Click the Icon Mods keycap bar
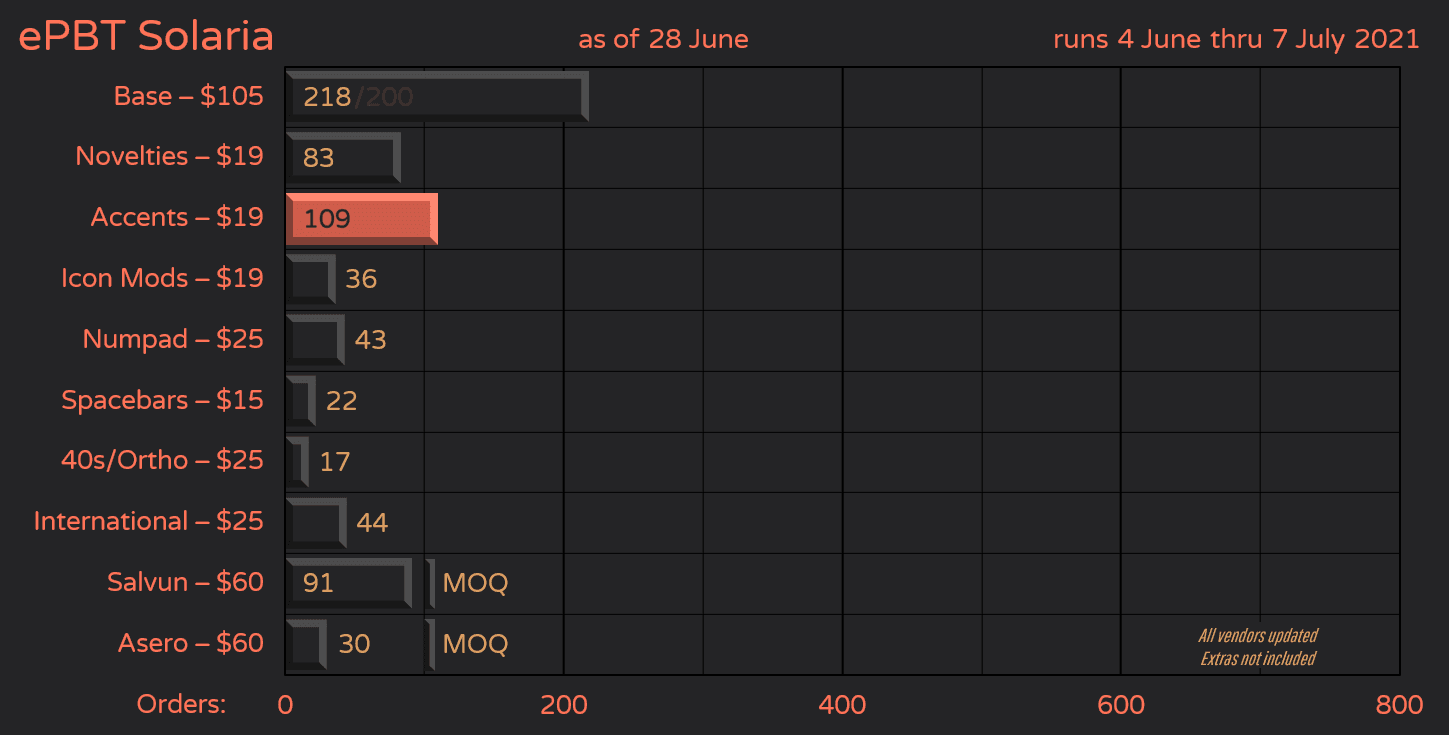Image resolution: width=1449 pixels, height=735 pixels. click(x=310, y=279)
